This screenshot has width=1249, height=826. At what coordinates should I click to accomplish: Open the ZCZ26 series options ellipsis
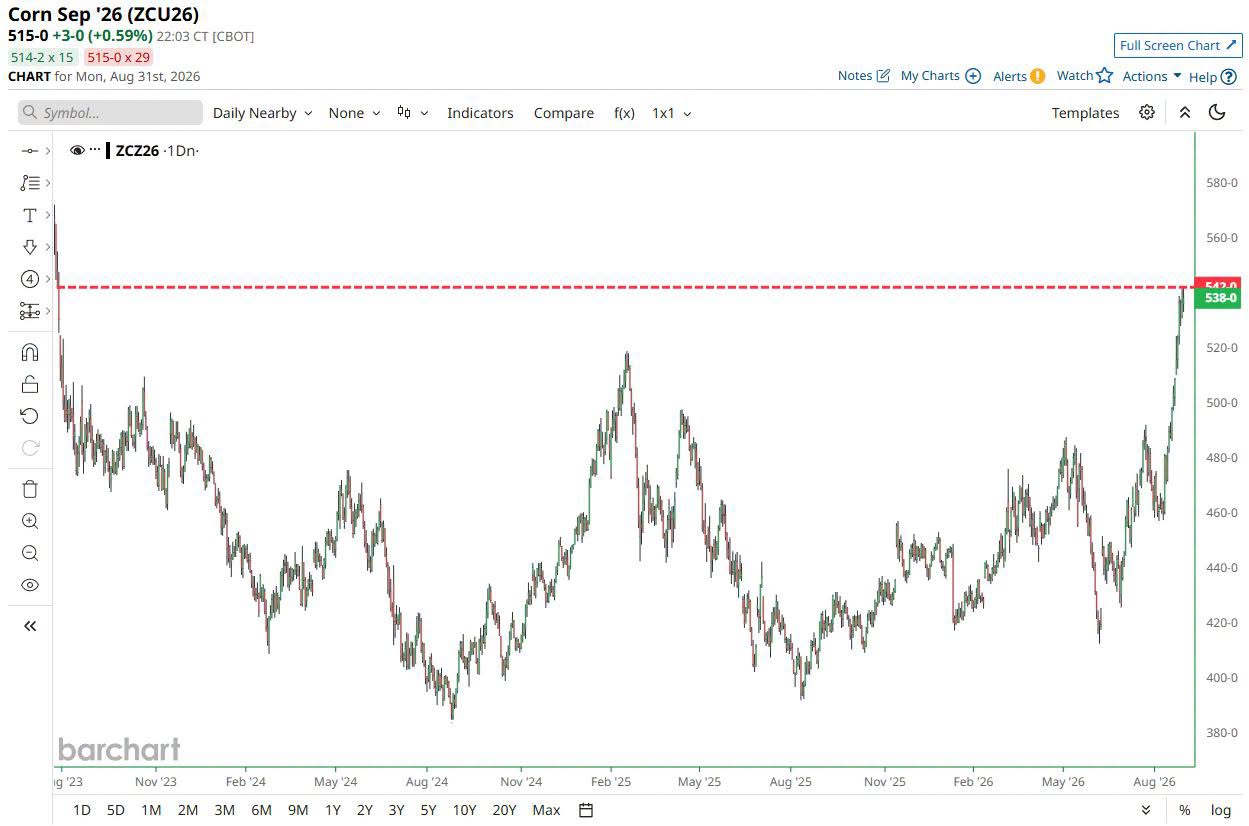[95, 150]
